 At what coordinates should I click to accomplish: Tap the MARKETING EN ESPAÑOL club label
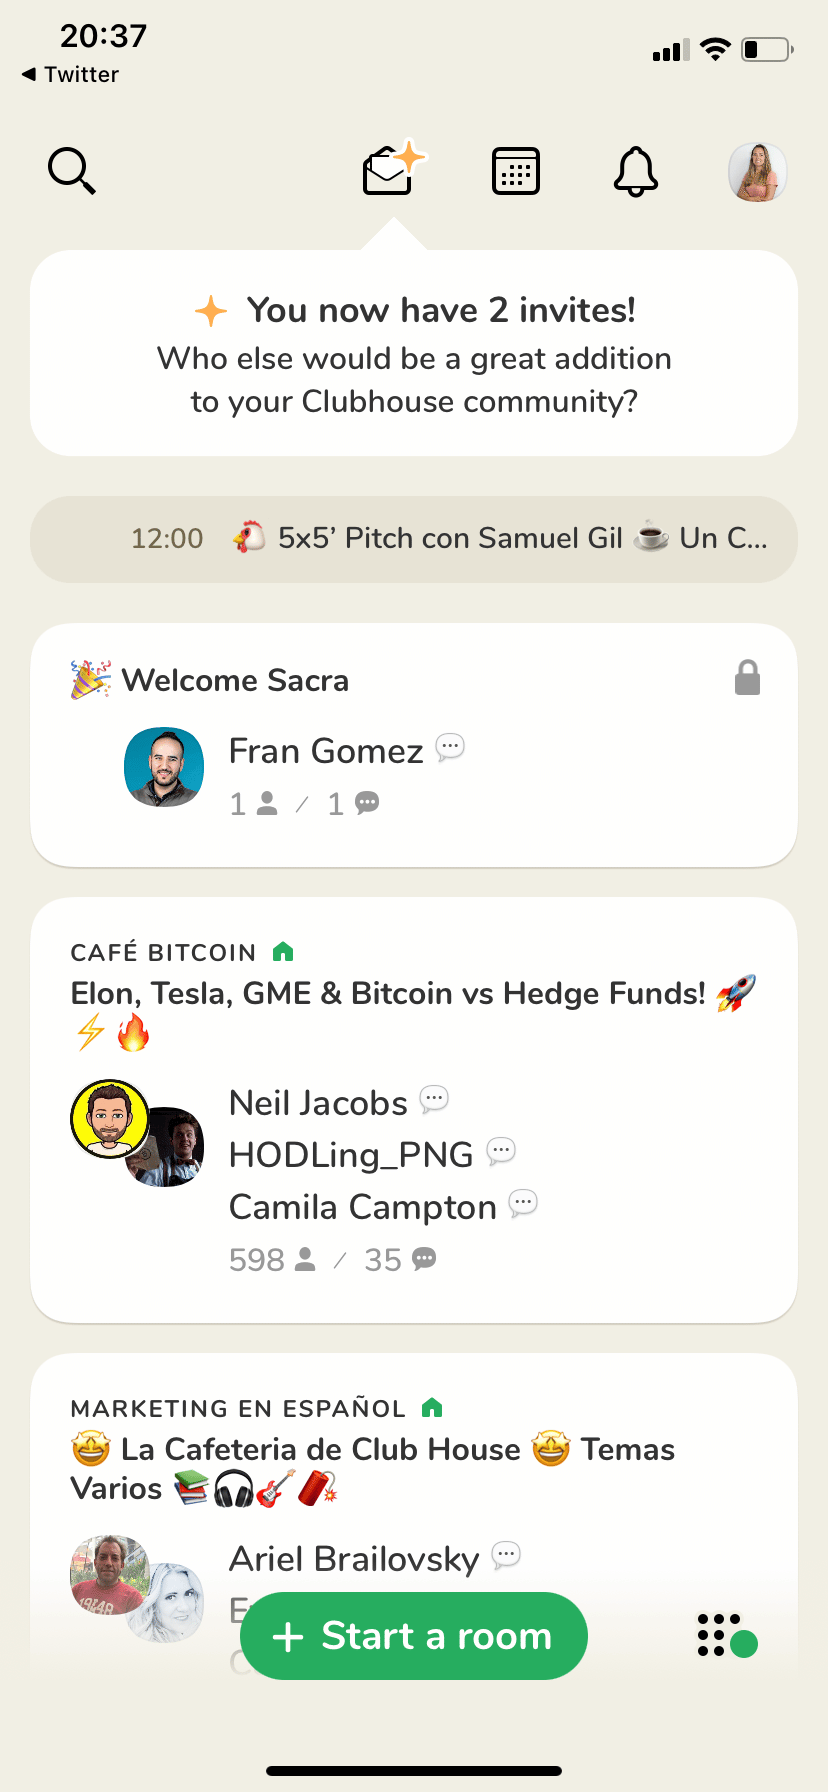pyautogui.click(x=238, y=1409)
